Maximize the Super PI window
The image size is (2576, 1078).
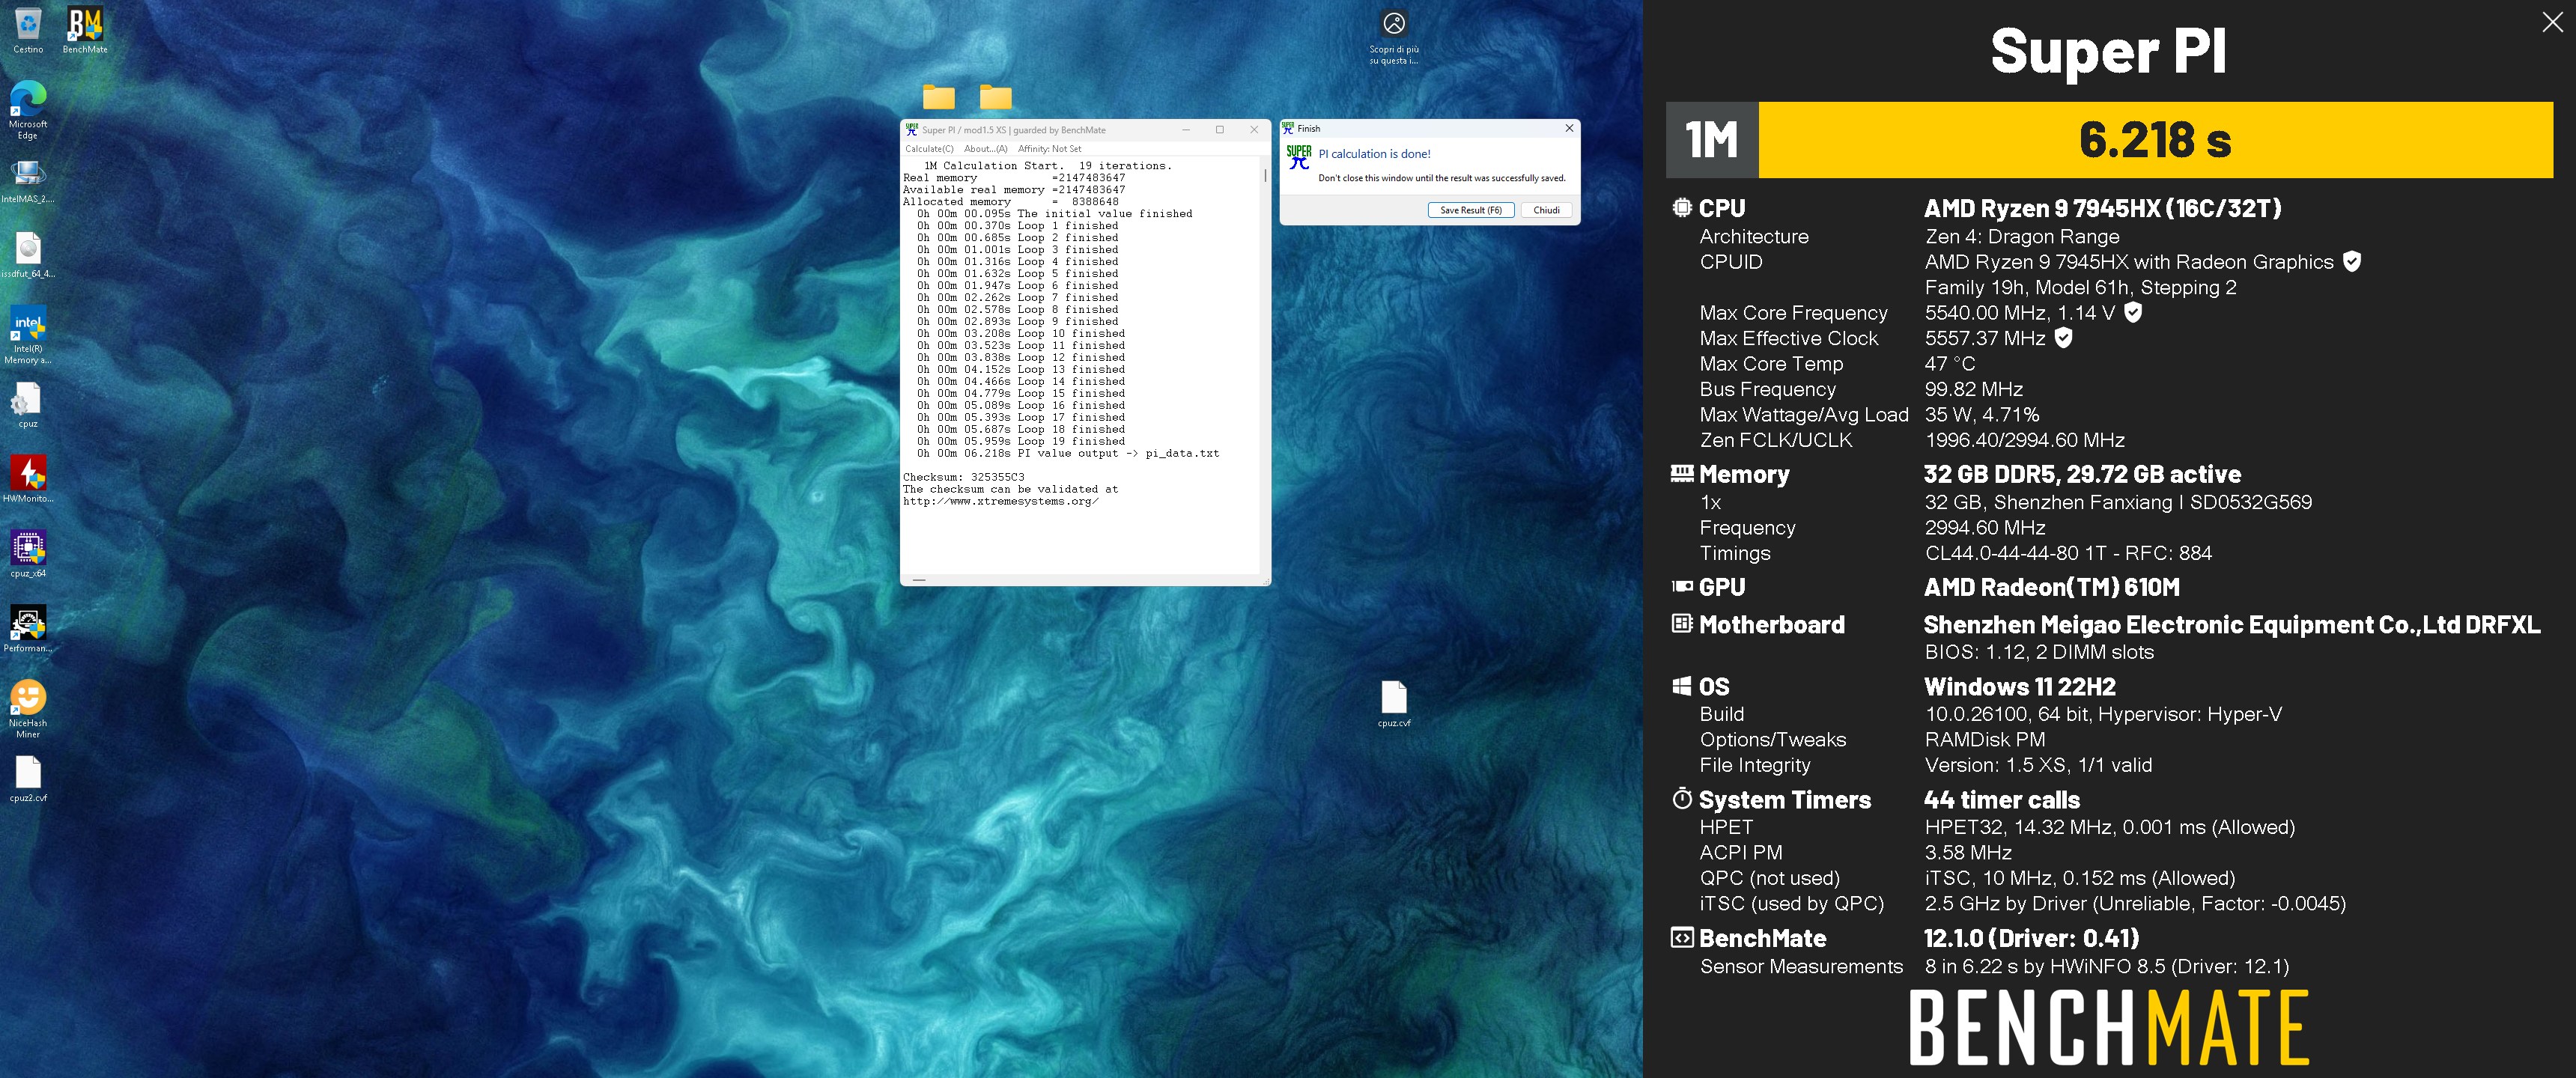1219,129
